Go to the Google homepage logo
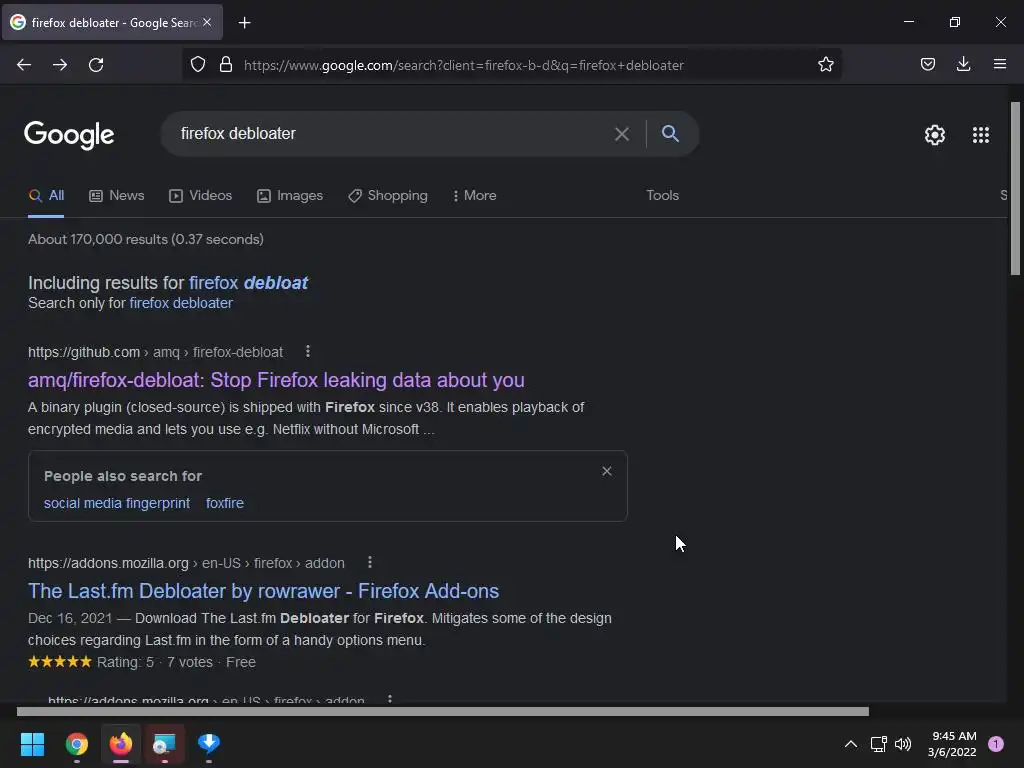 point(69,135)
